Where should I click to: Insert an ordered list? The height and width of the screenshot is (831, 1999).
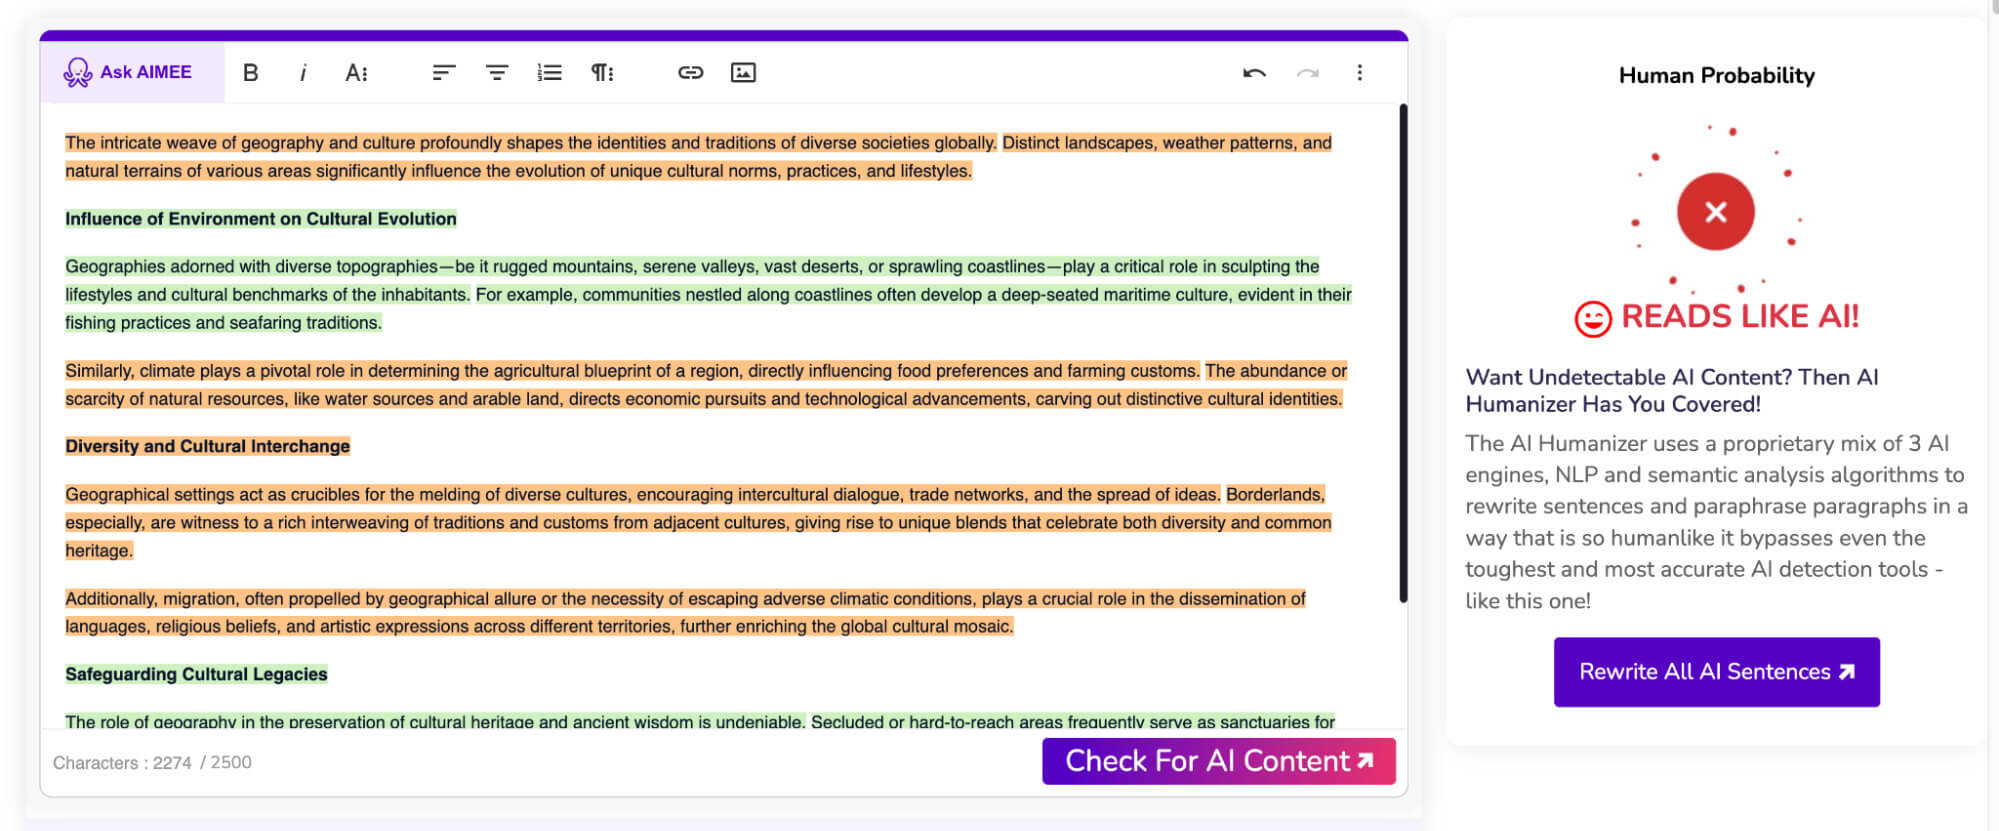click(550, 72)
